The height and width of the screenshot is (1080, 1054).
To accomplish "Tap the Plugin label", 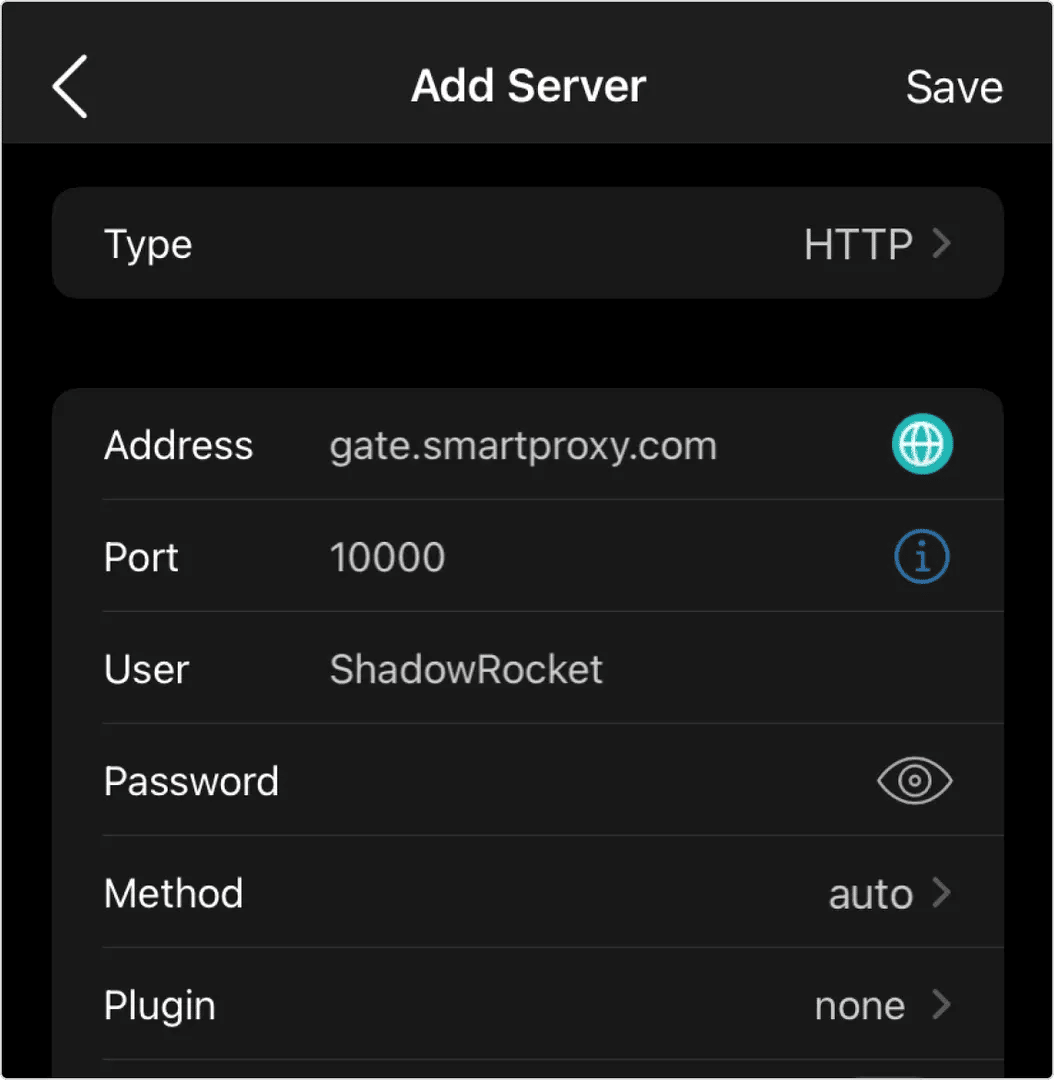I will [159, 1006].
